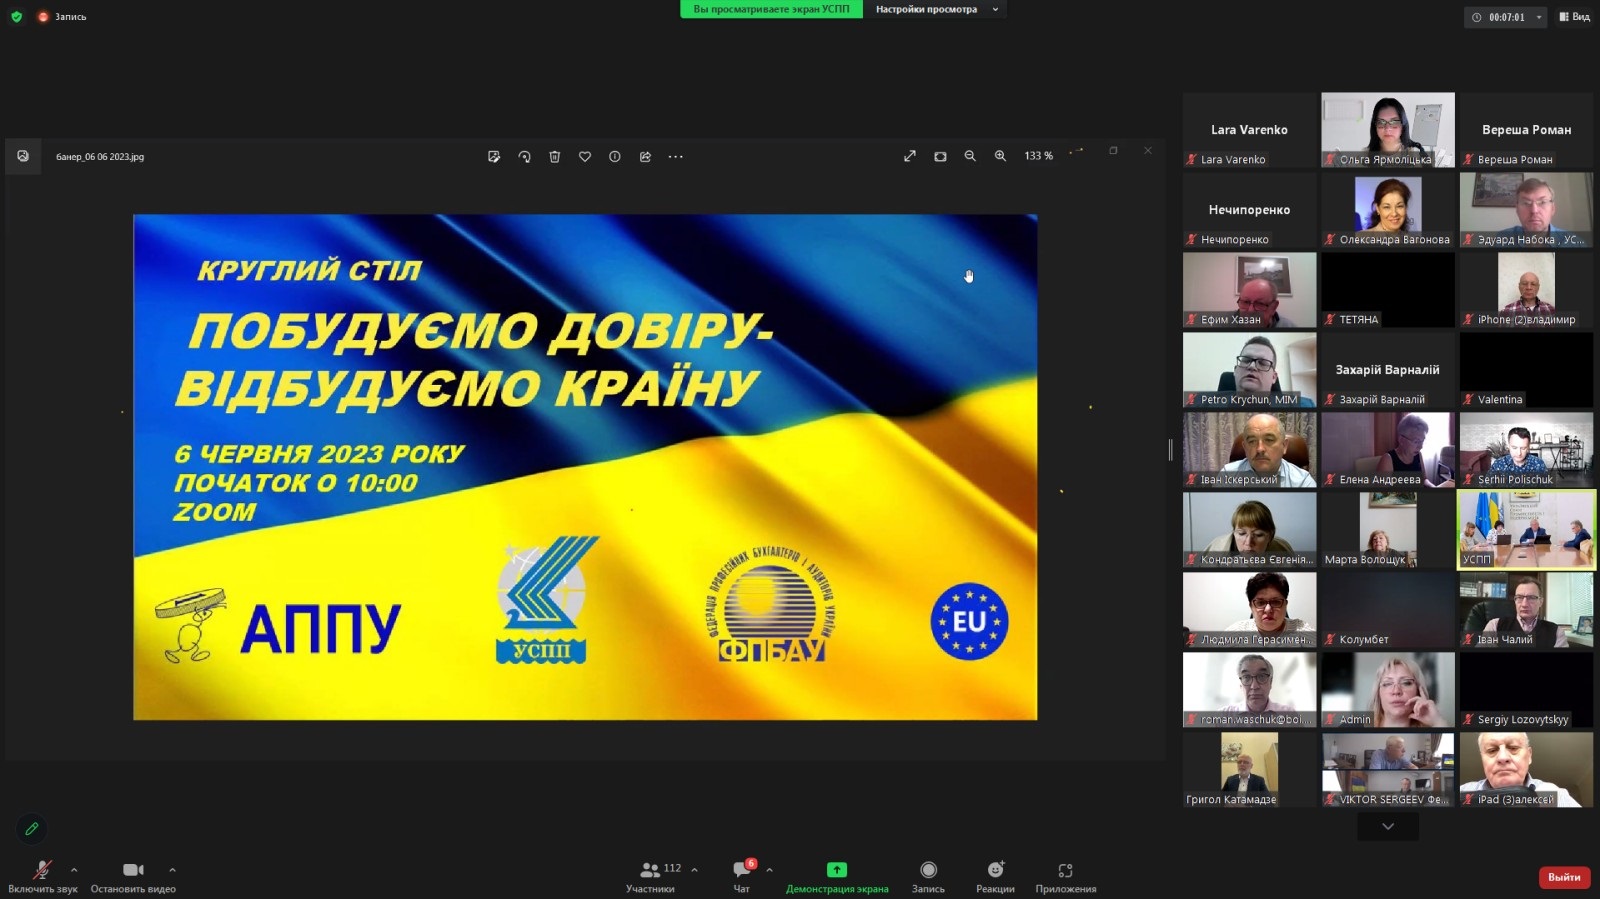Viewport: 1600px width, 899px height.
Task: Open the edit image tool
Action: (494, 156)
